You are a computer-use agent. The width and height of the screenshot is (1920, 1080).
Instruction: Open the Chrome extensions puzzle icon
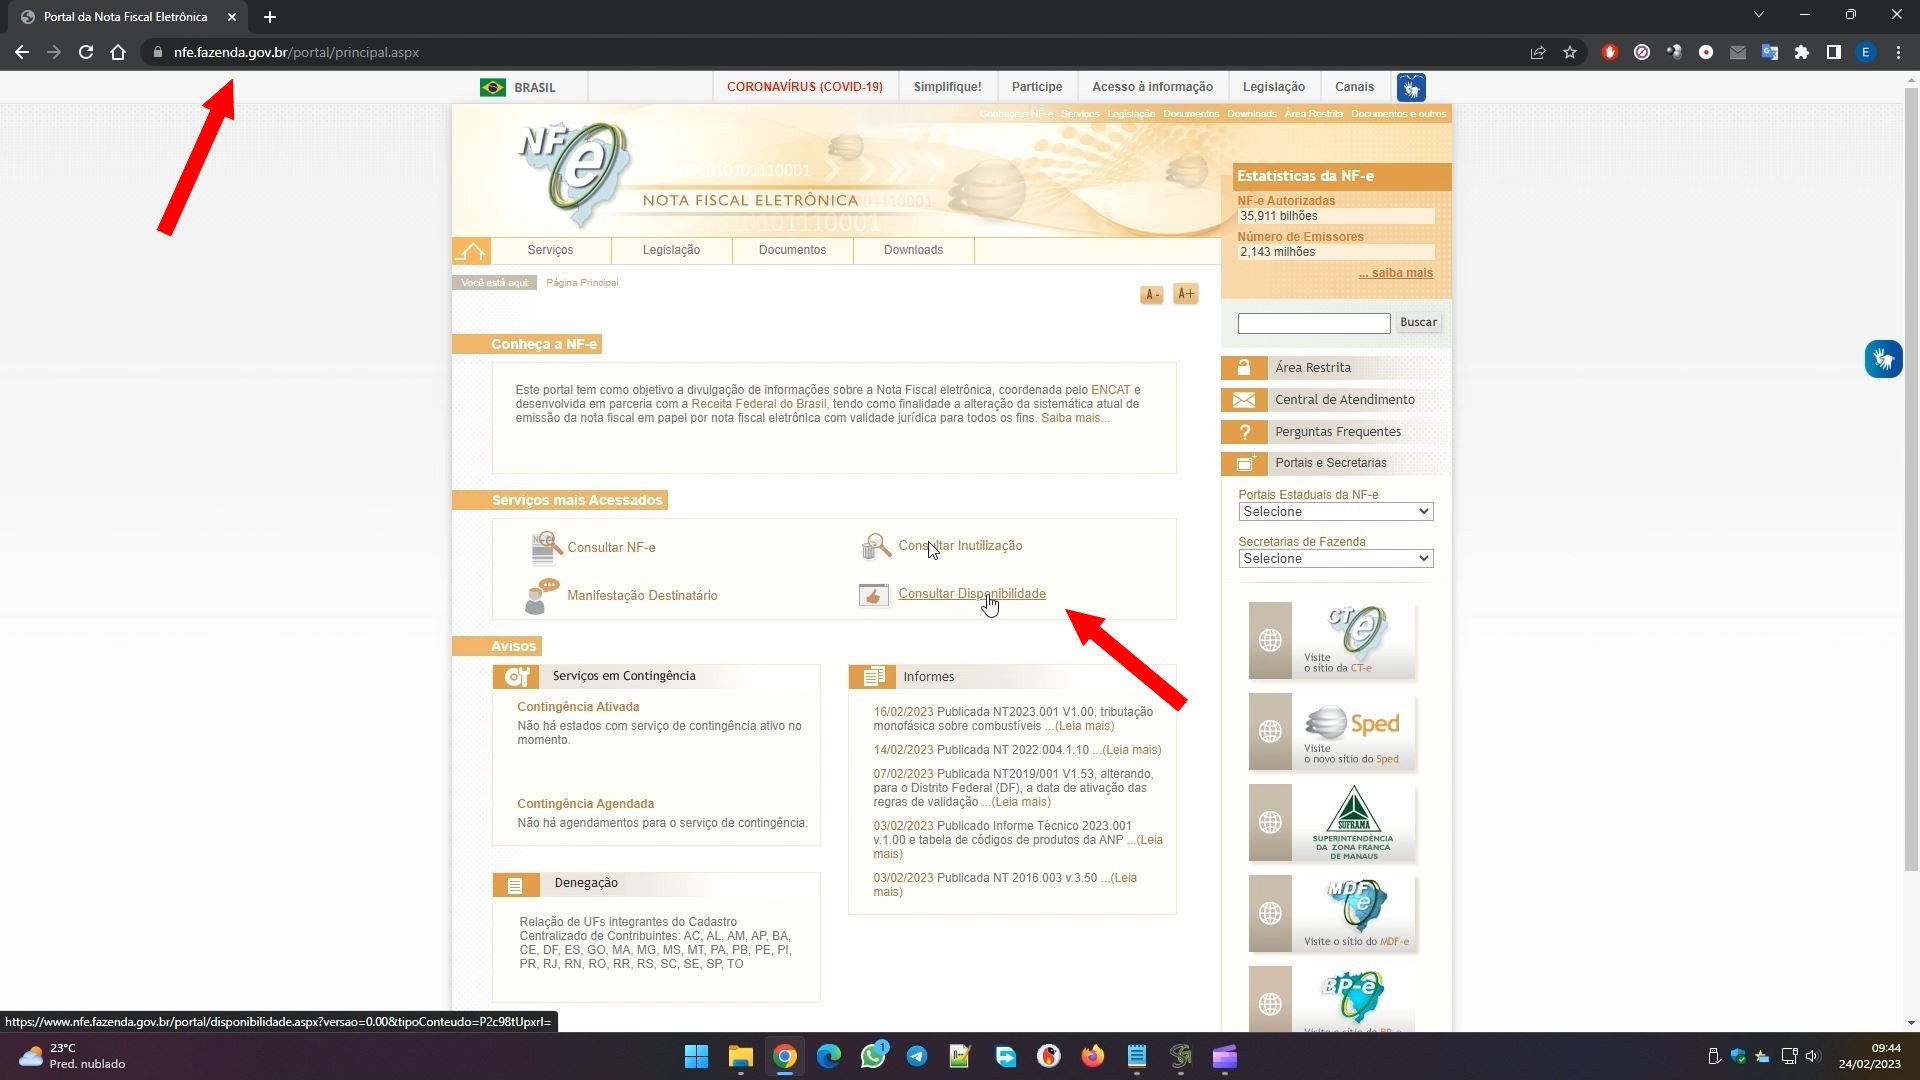pyautogui.click(x=1802, y=52)
